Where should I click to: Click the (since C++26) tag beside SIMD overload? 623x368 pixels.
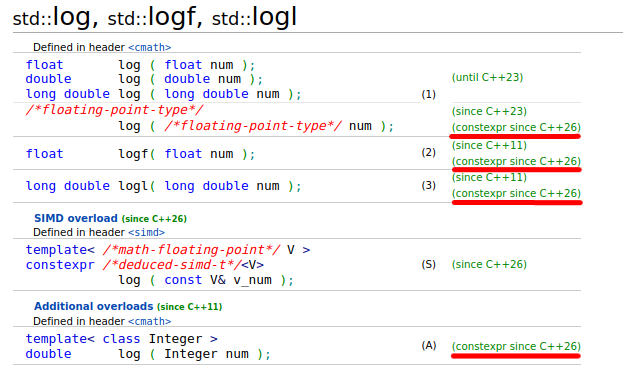154,219
